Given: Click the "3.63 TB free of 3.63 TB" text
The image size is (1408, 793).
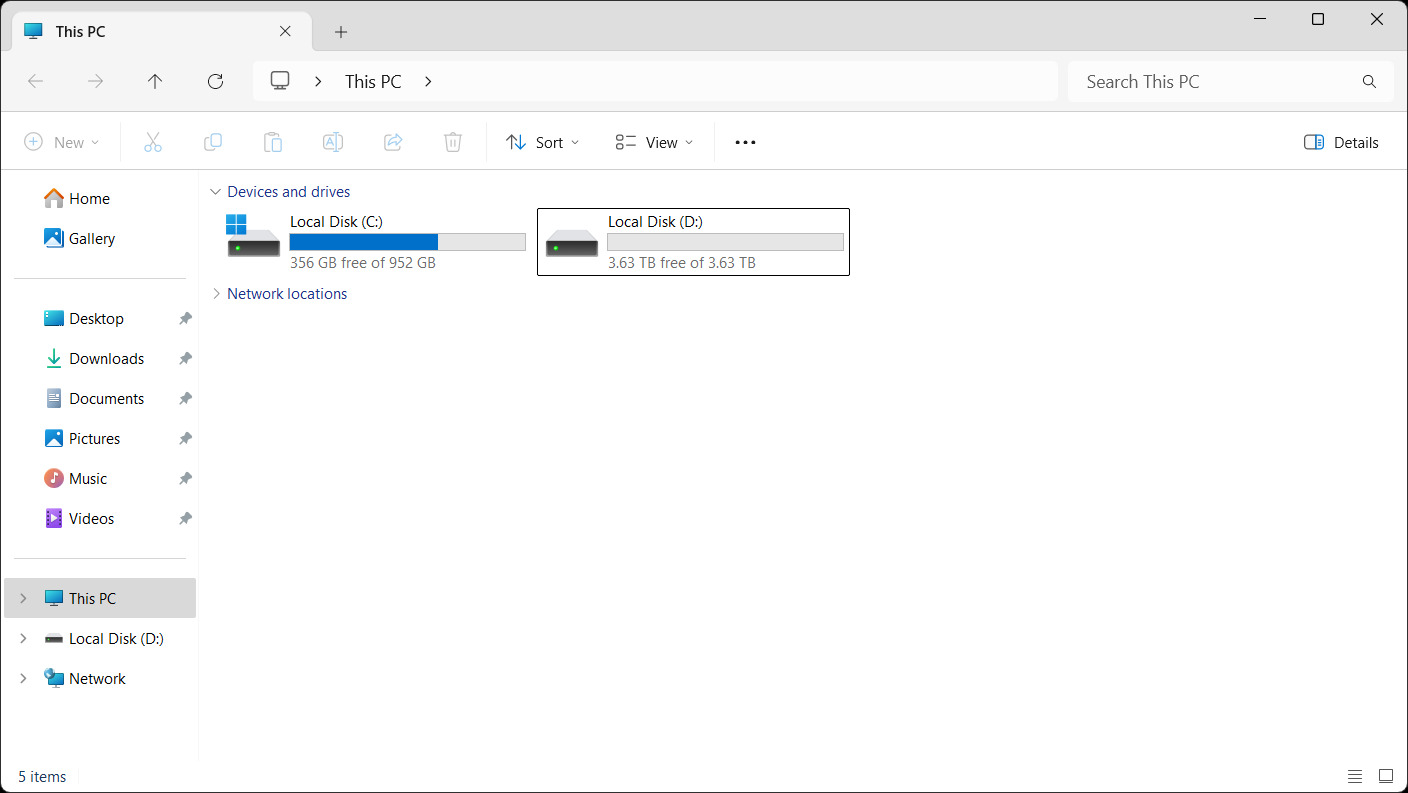Looking at the screenshot, I should 682,263.
